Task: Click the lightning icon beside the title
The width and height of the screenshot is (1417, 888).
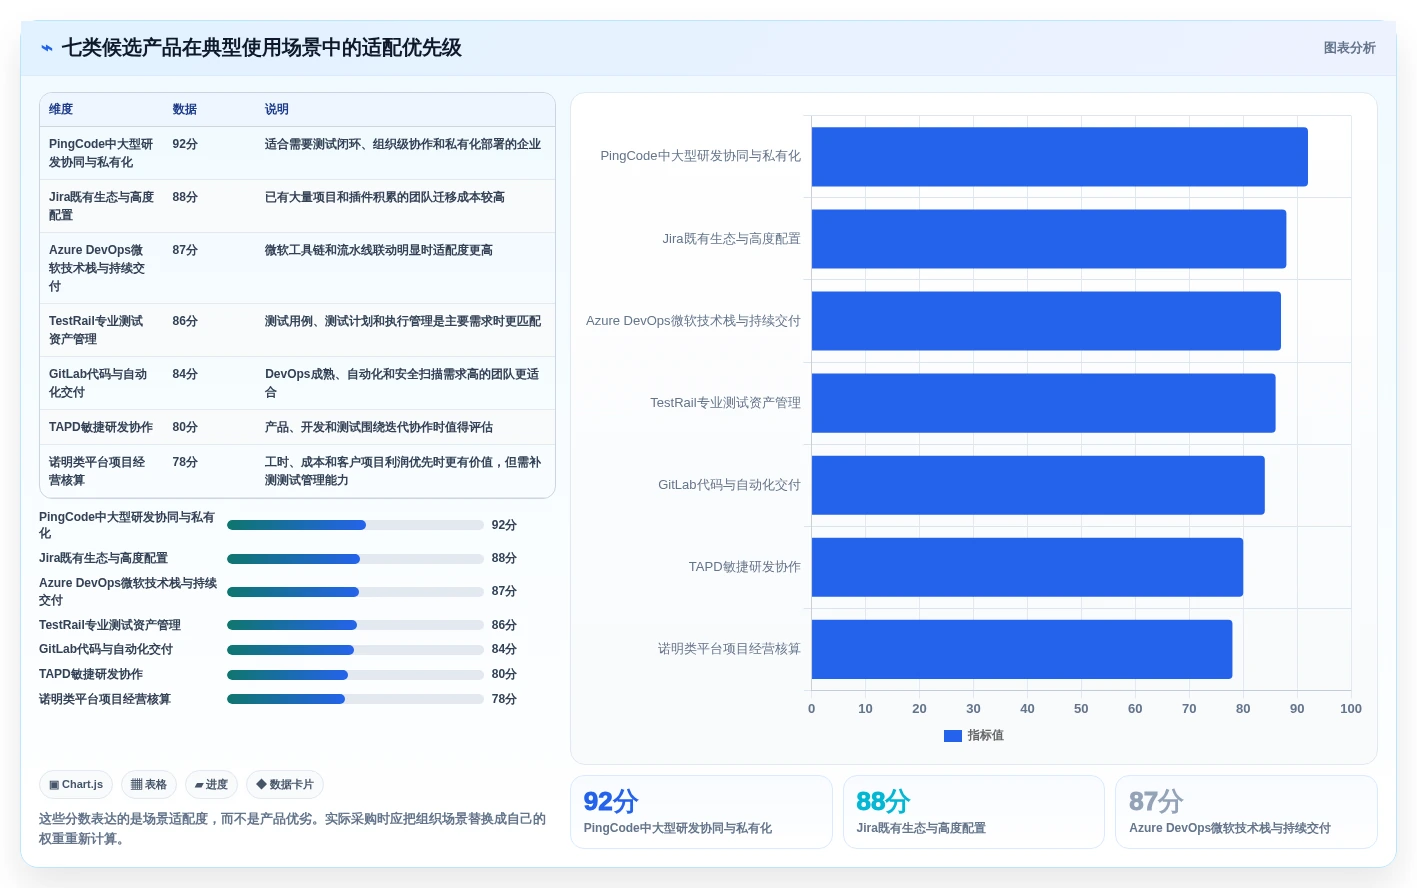Action: [x=46, y=48]
